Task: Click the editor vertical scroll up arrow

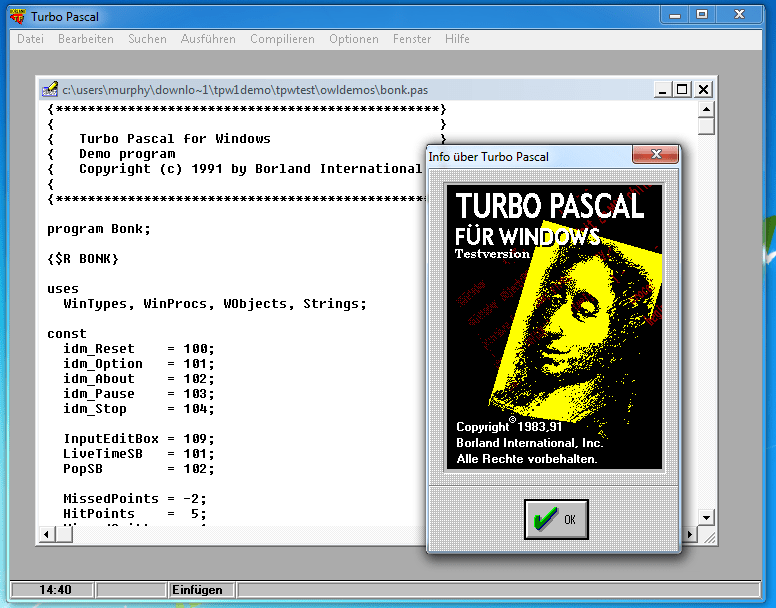Action: pyautogui.click(x=706, y=109)
